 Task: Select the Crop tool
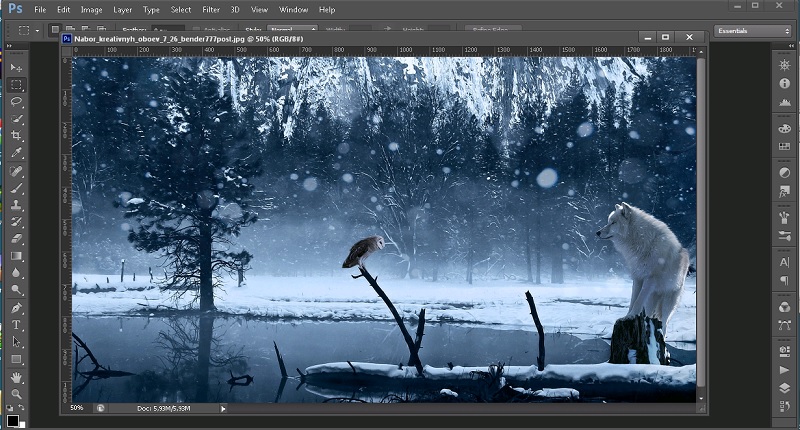pyautogui.click(x=16, y=135)
